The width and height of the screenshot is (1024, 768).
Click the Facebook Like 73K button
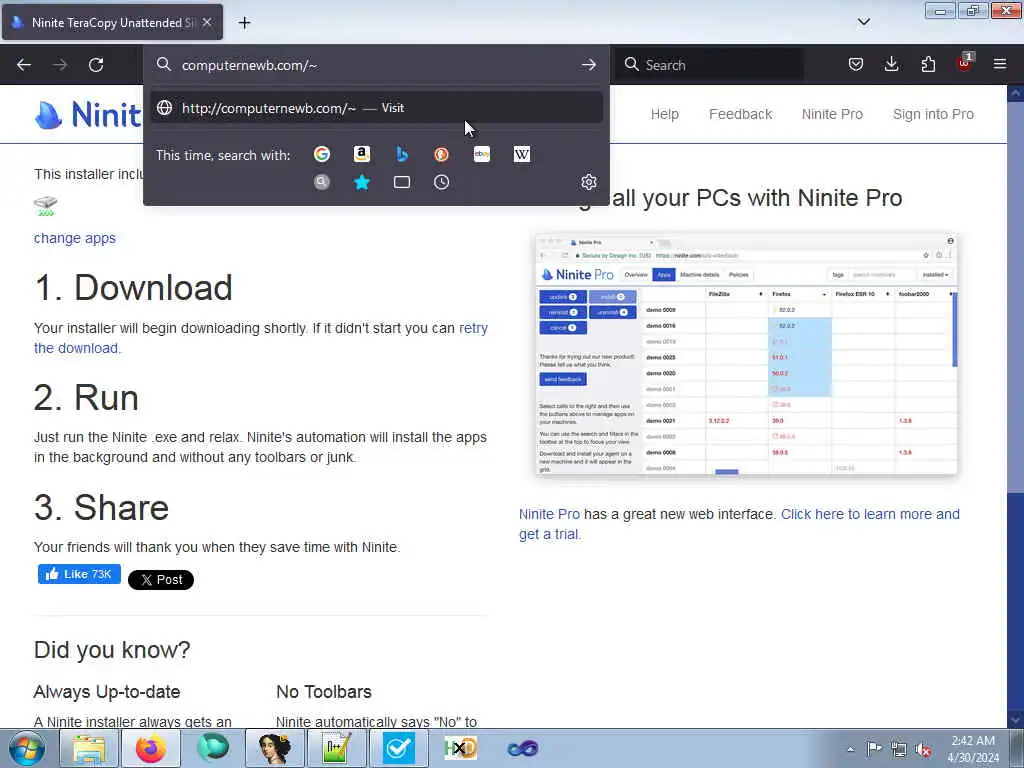click(x=79, y=574)
